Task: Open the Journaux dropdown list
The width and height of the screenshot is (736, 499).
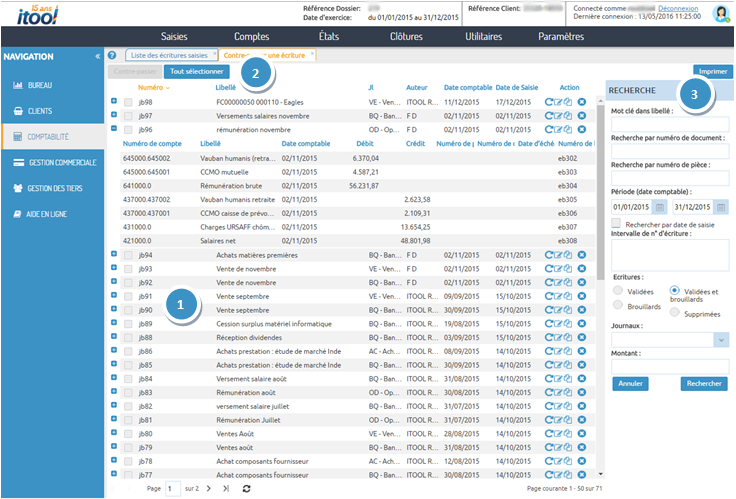Action: click(720, 340)
